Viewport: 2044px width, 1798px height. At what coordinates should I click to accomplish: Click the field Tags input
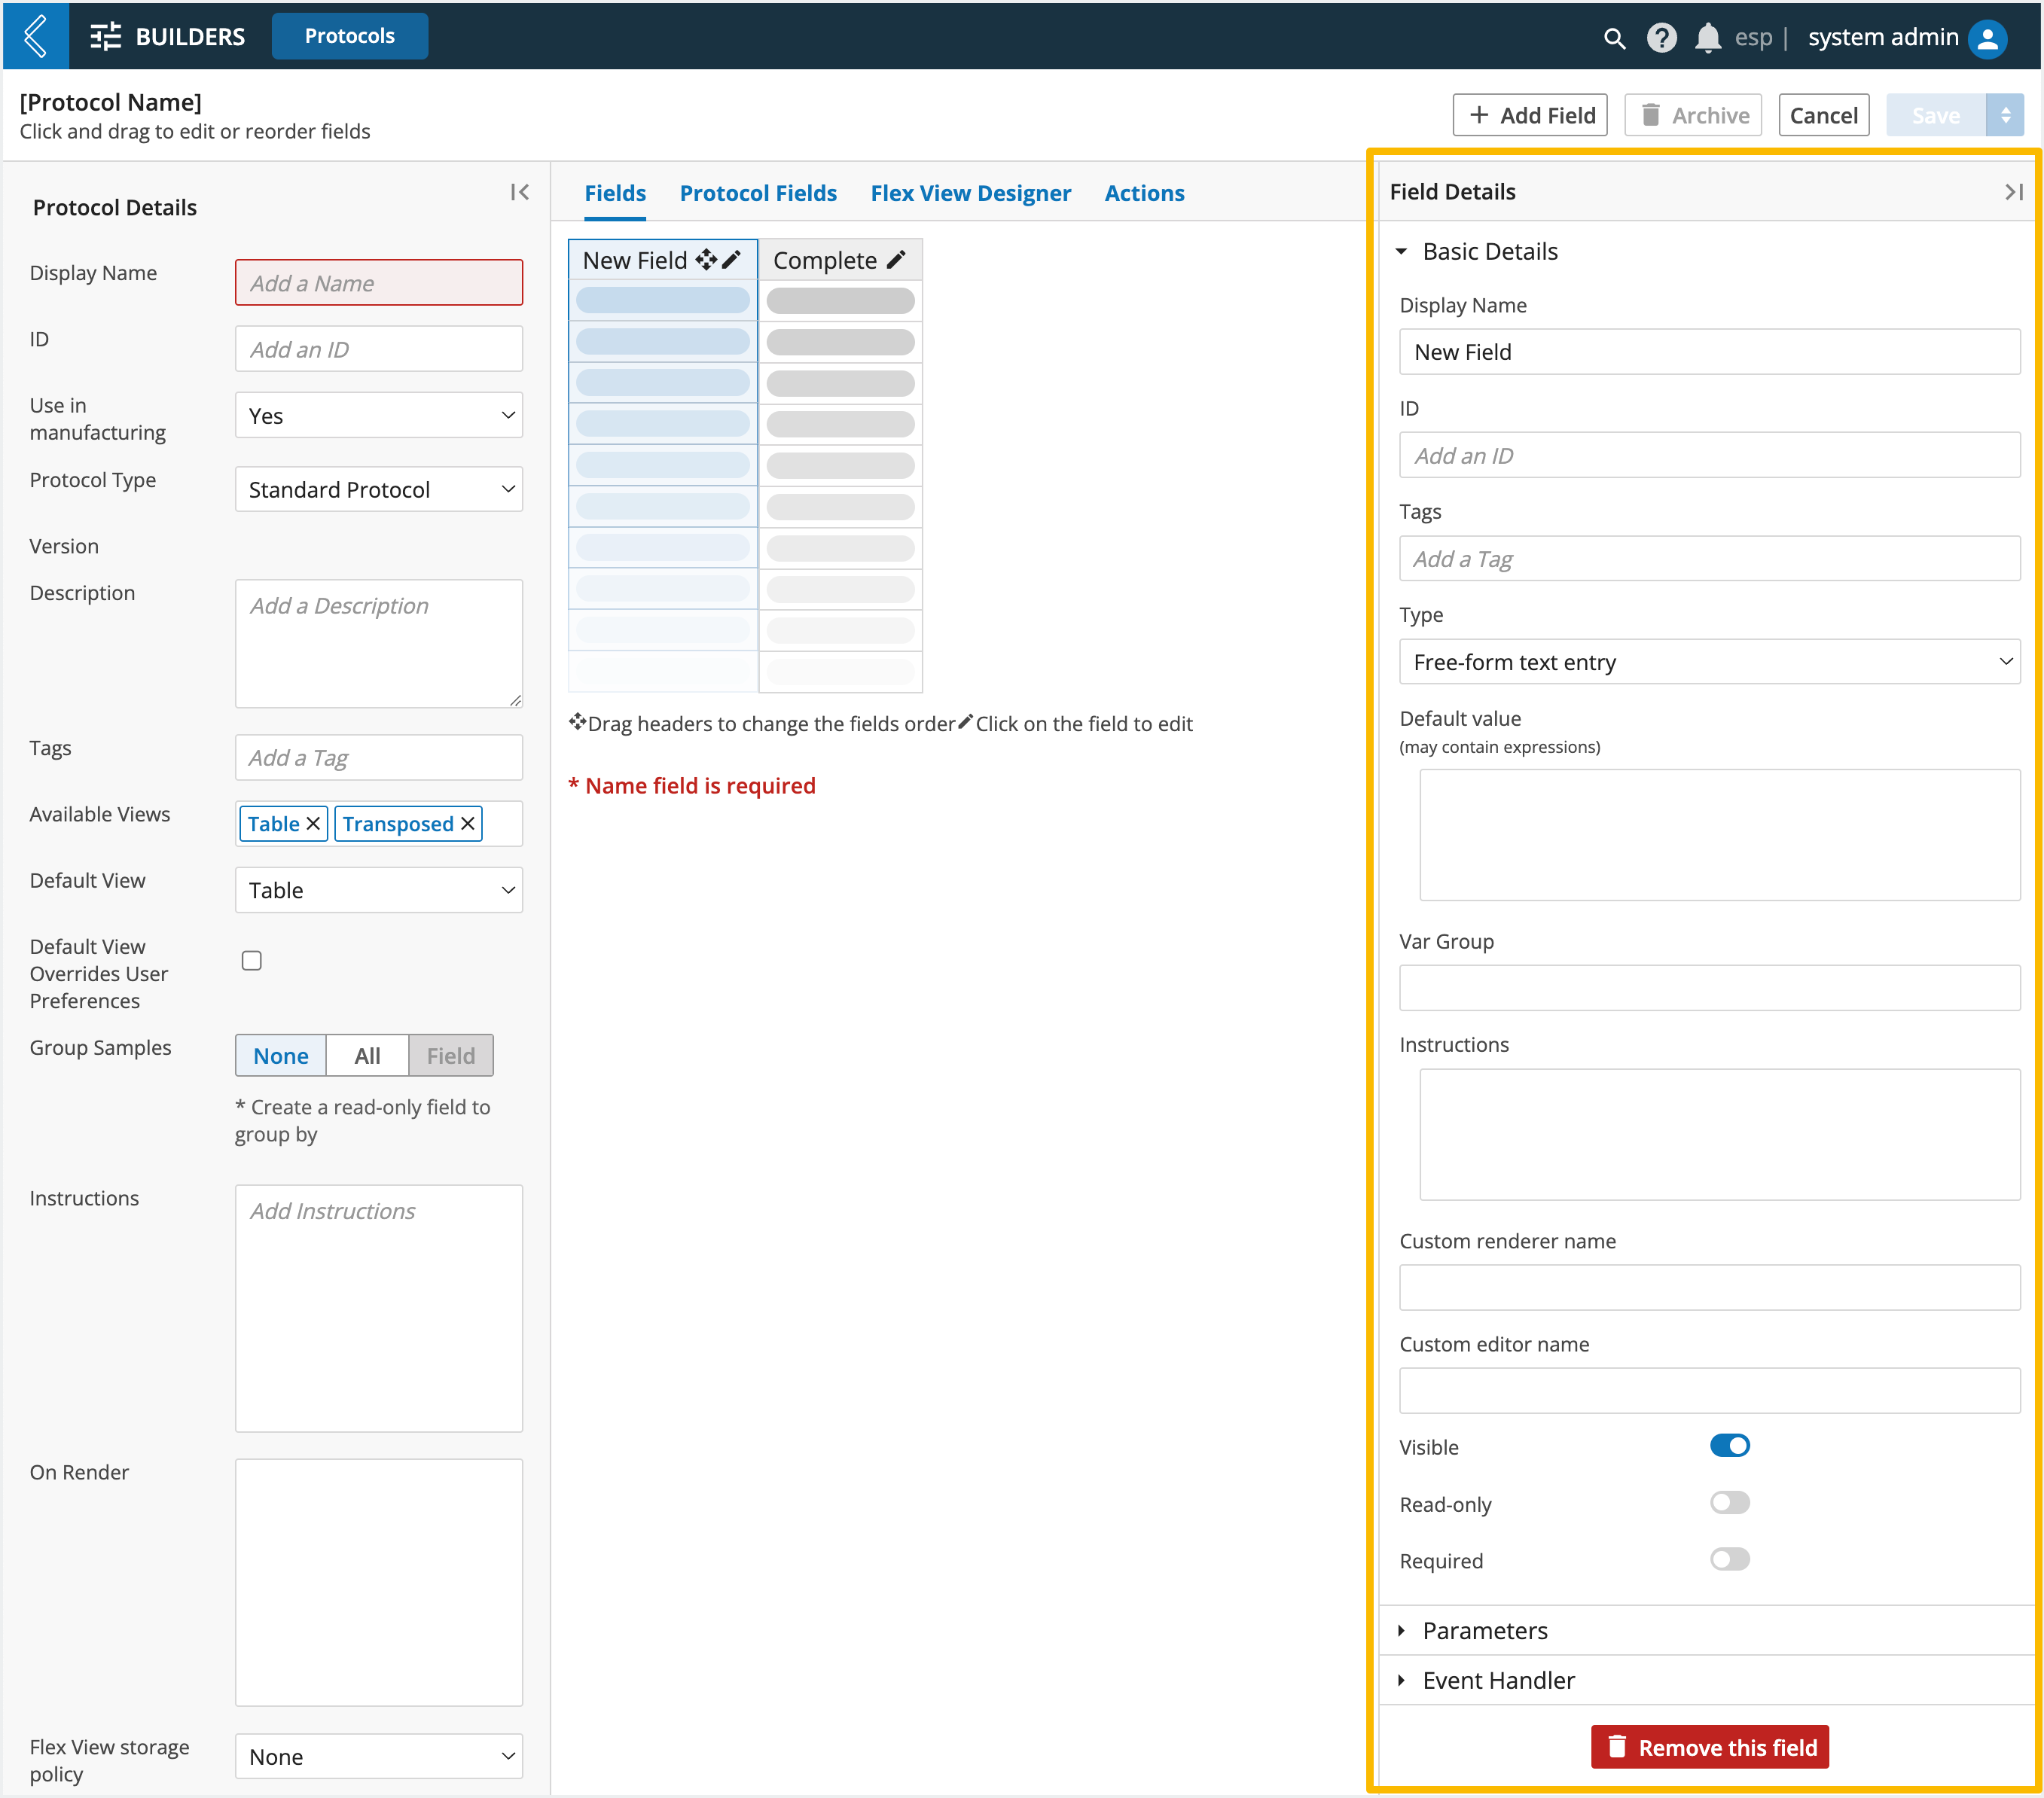click(1709, 558)
